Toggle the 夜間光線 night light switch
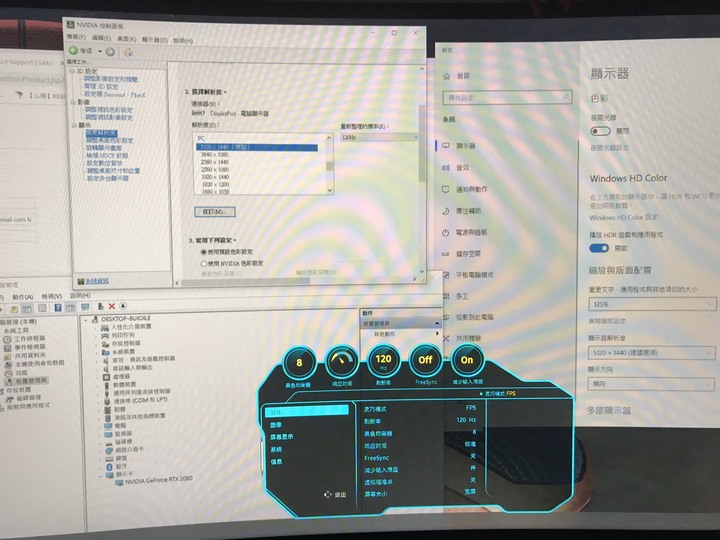The height and width of the screenshot is (540, 720). click(x=600, y=131)
